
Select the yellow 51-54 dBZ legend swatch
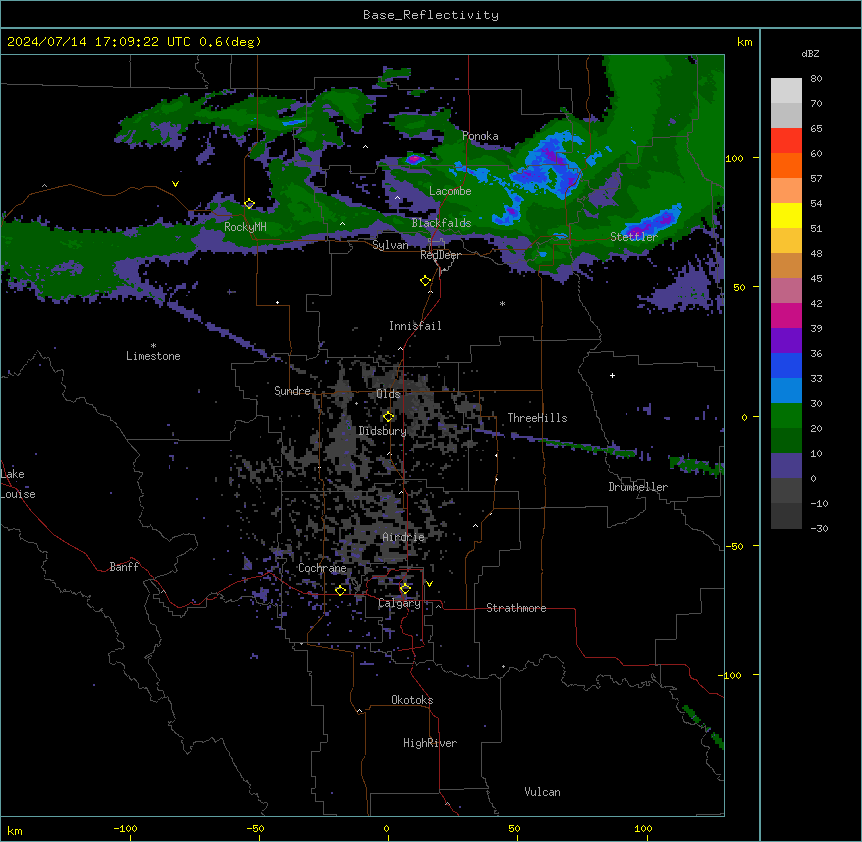click(786, 215)
